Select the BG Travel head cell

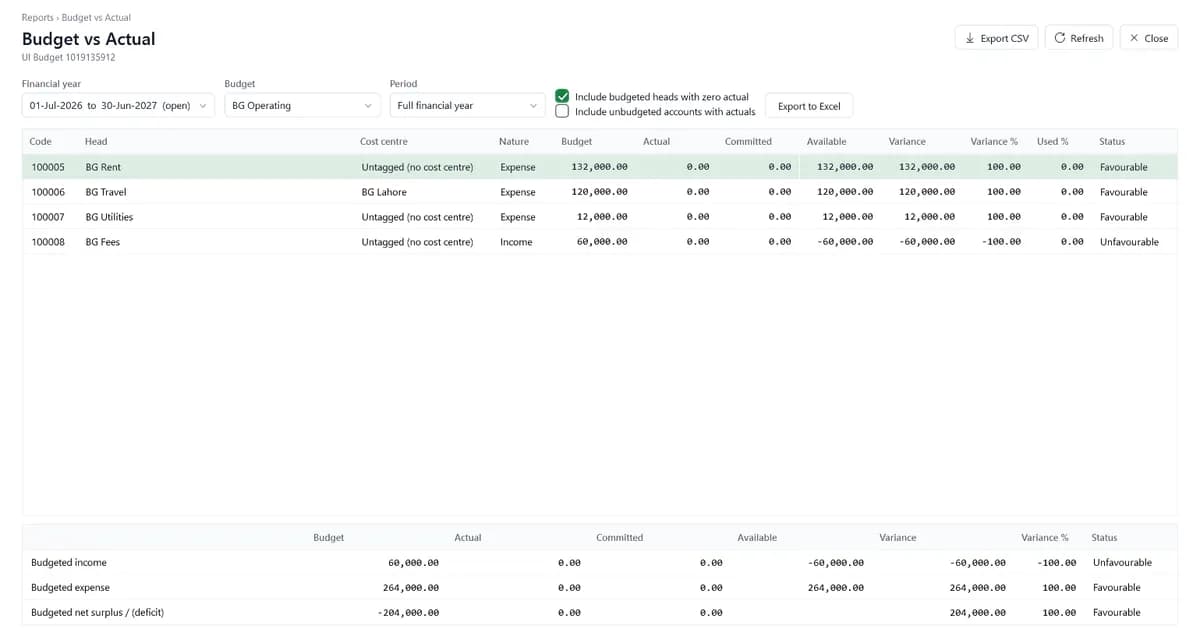(106, 192)
